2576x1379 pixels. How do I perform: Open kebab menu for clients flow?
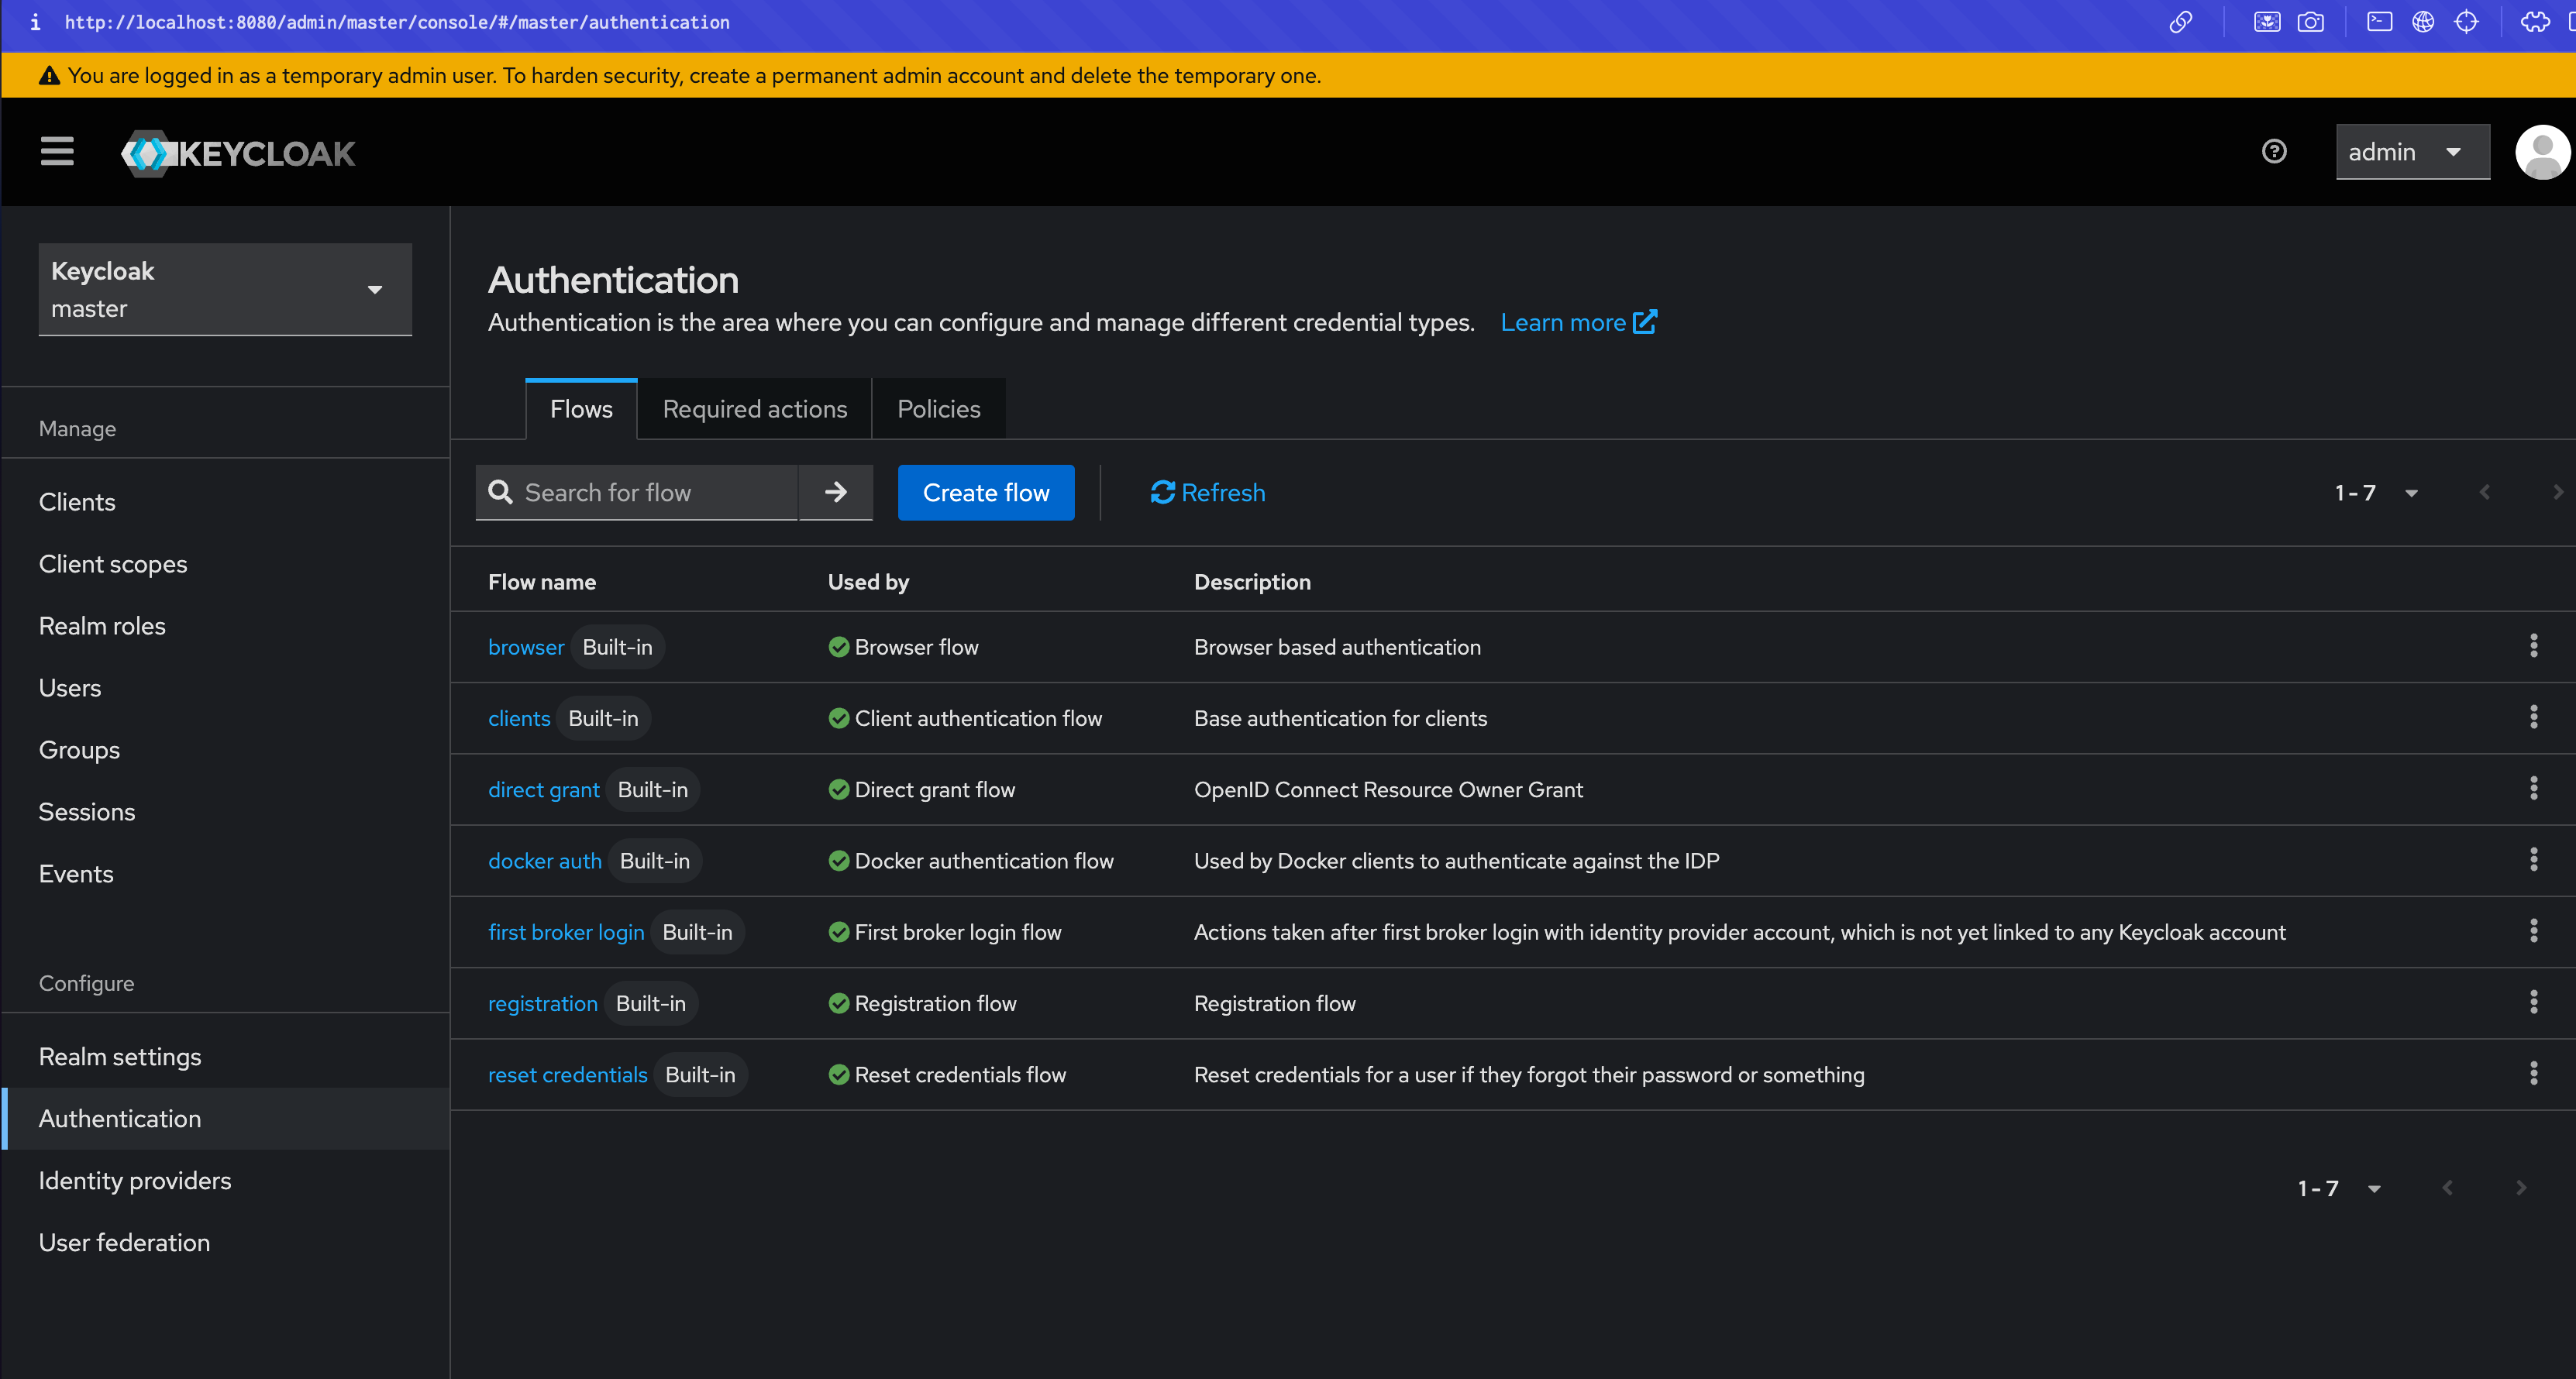2533,717
